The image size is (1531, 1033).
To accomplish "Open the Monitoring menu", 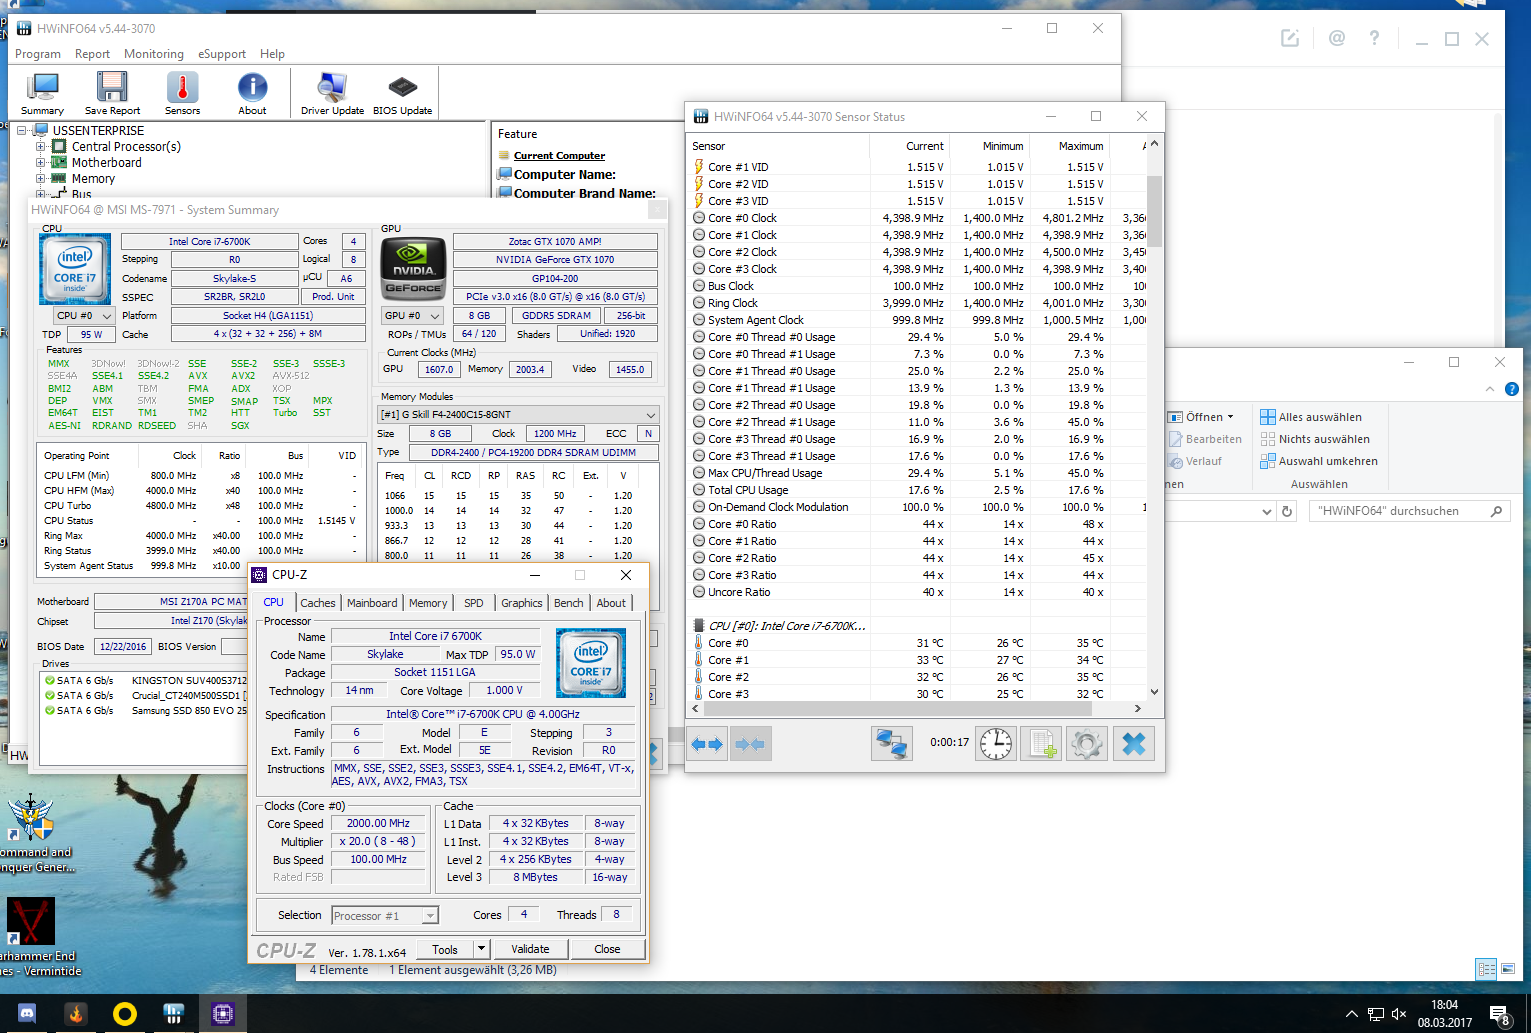I will point(154,54).
